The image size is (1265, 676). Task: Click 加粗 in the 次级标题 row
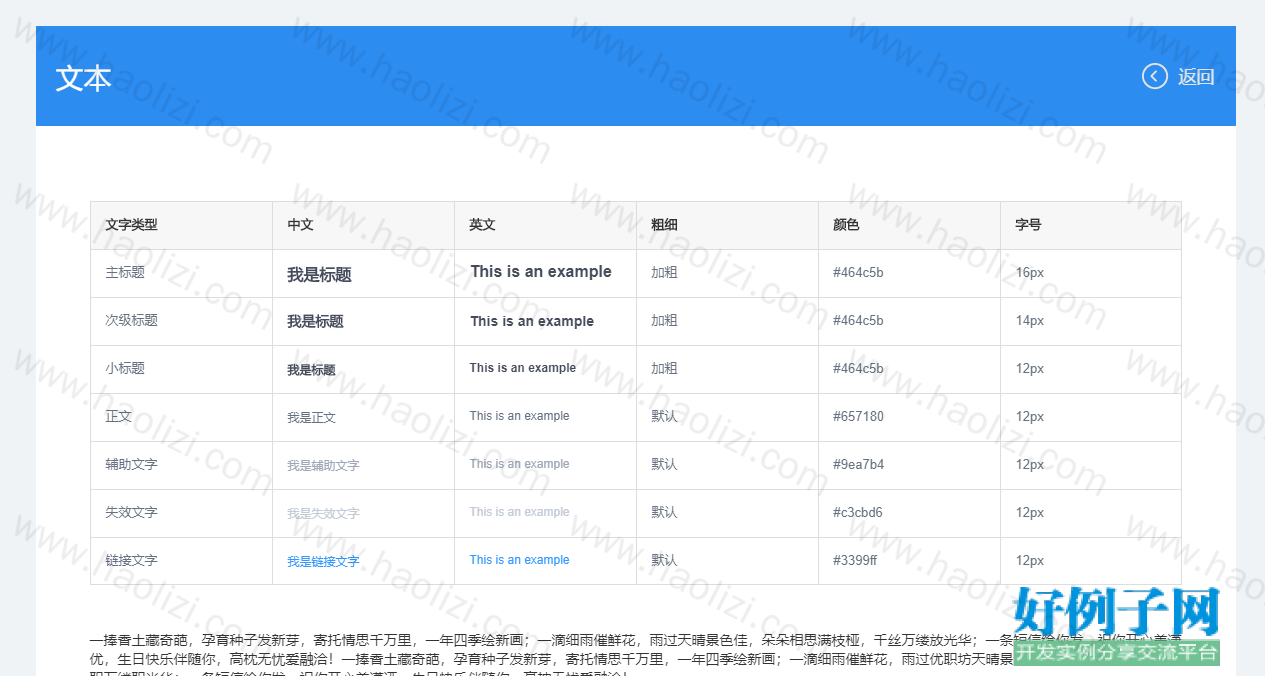pyautogui.click(x=664, y=320)
